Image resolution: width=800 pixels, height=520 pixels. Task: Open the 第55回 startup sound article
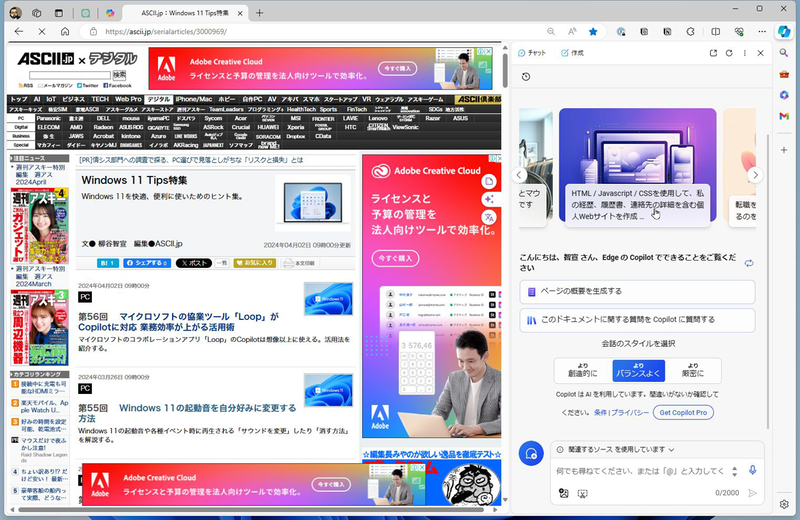point(187,413)
